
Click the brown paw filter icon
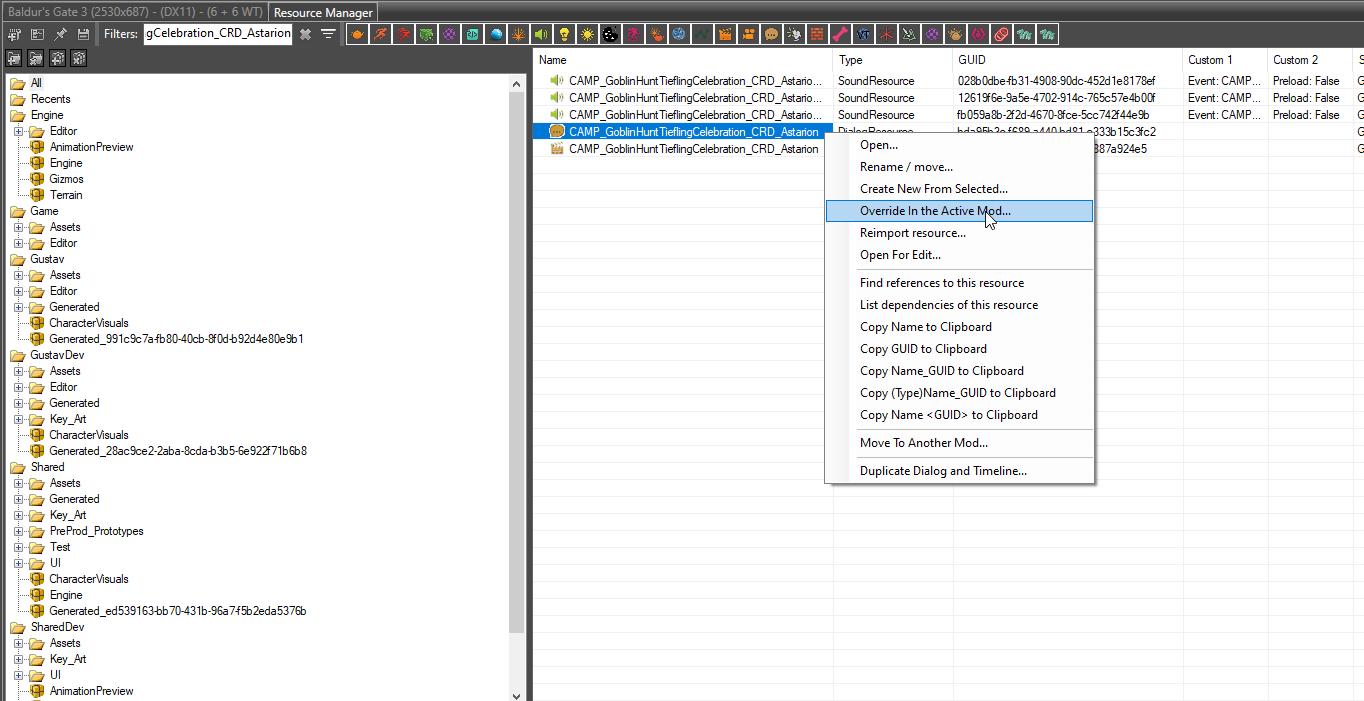955,34
